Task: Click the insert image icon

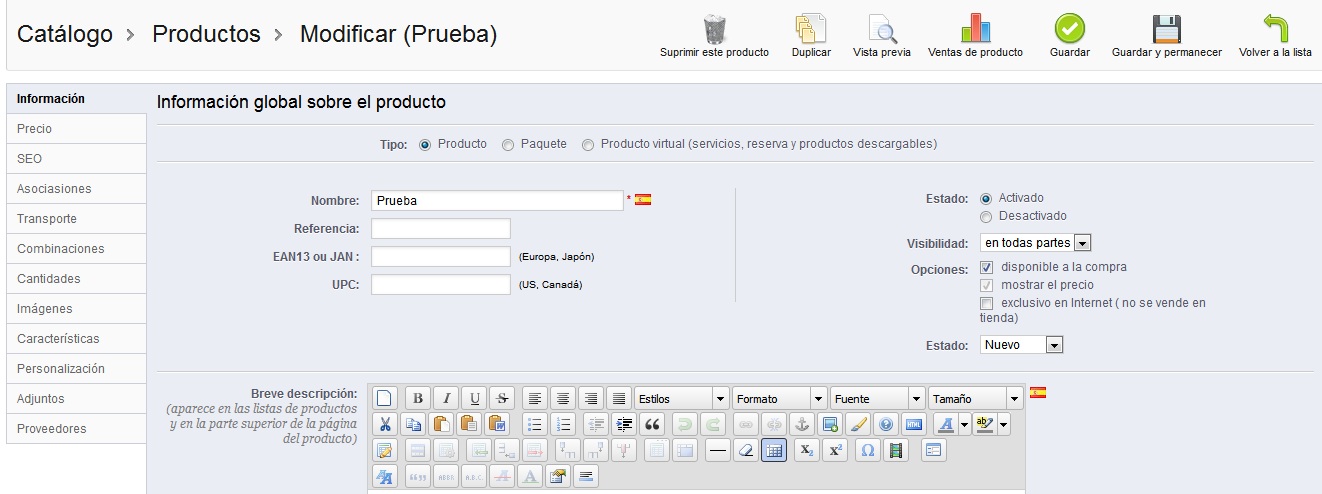Action: pyautogui.click(x=829, y=424)
